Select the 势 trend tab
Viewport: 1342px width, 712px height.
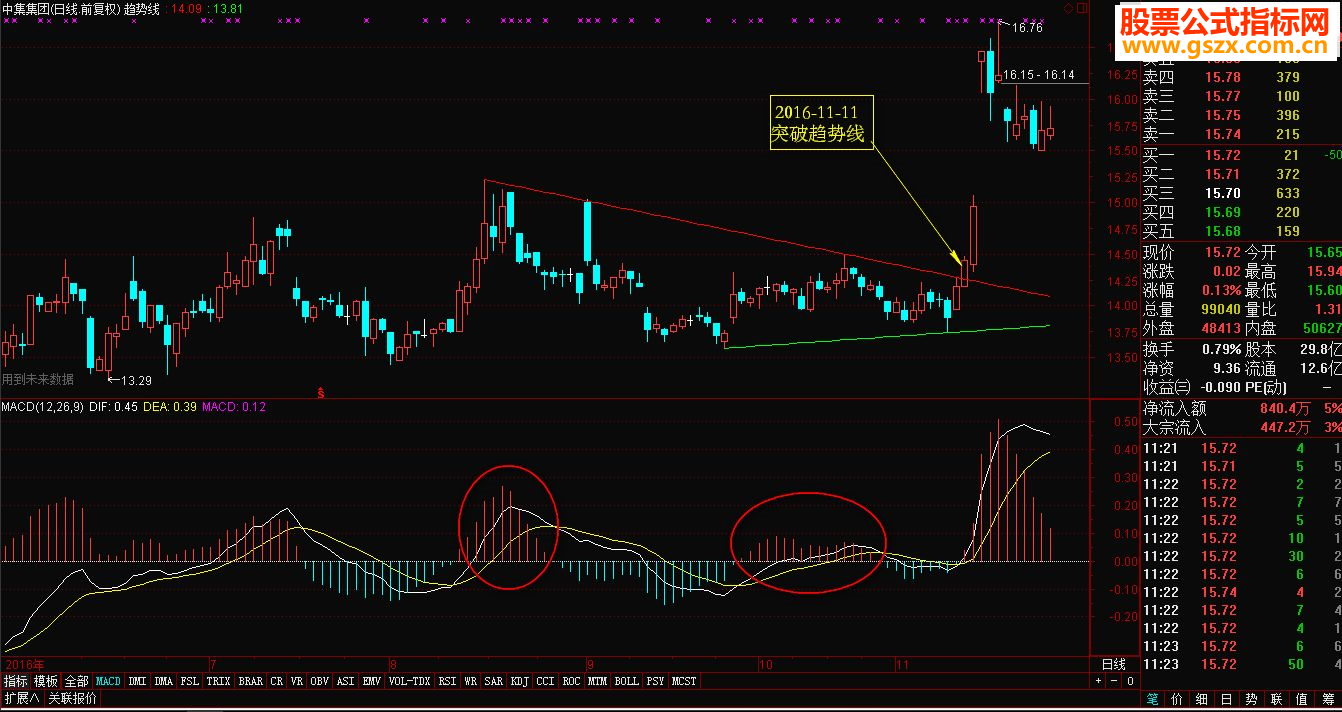coord(1251,699)
